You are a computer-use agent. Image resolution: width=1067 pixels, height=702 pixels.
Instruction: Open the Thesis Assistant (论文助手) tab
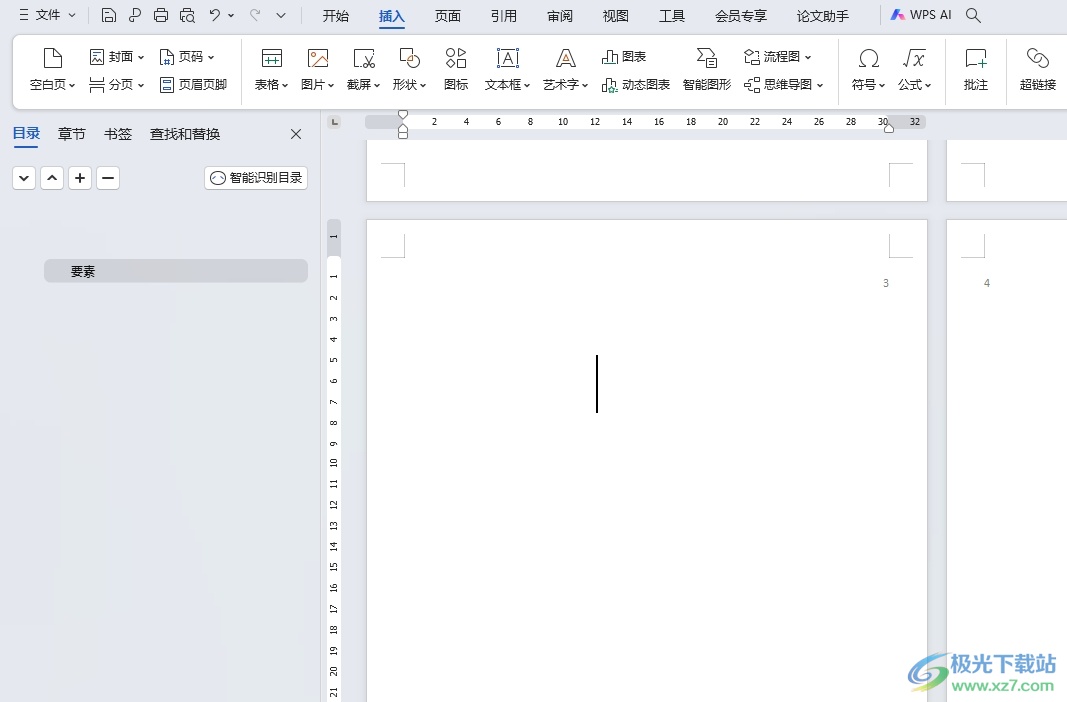pos(823,16)
